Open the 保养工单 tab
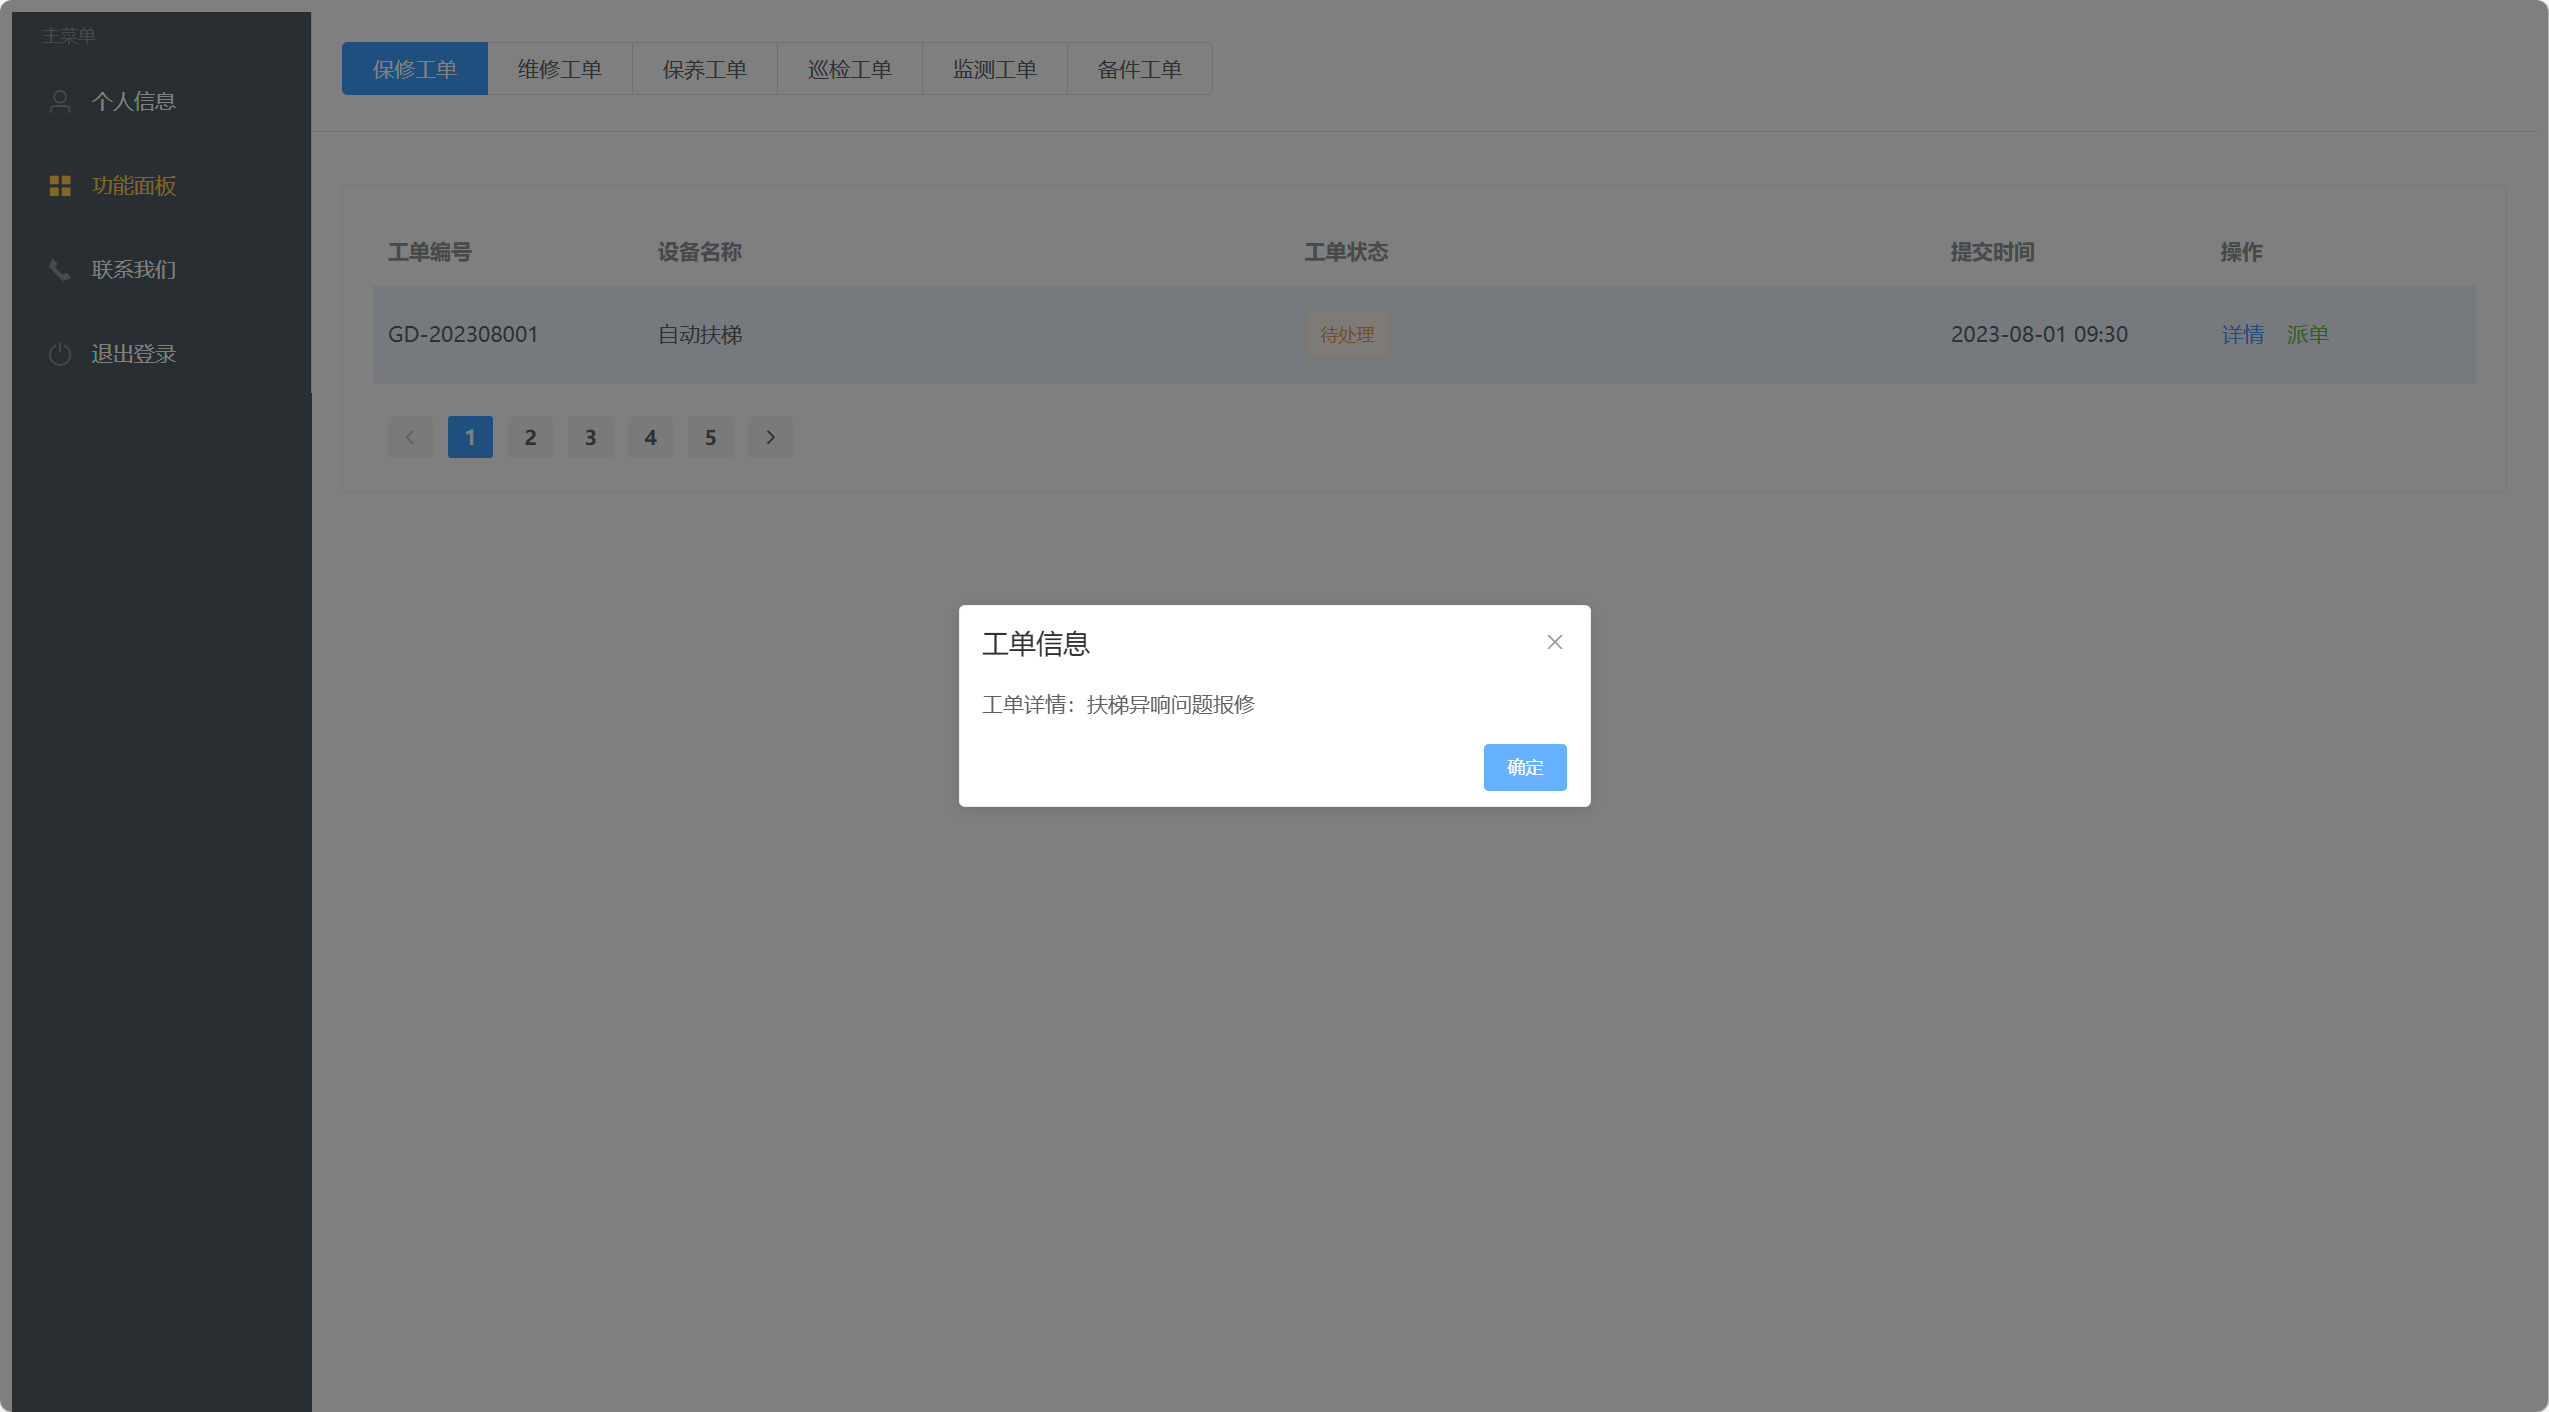 click(x=705, y=69)
